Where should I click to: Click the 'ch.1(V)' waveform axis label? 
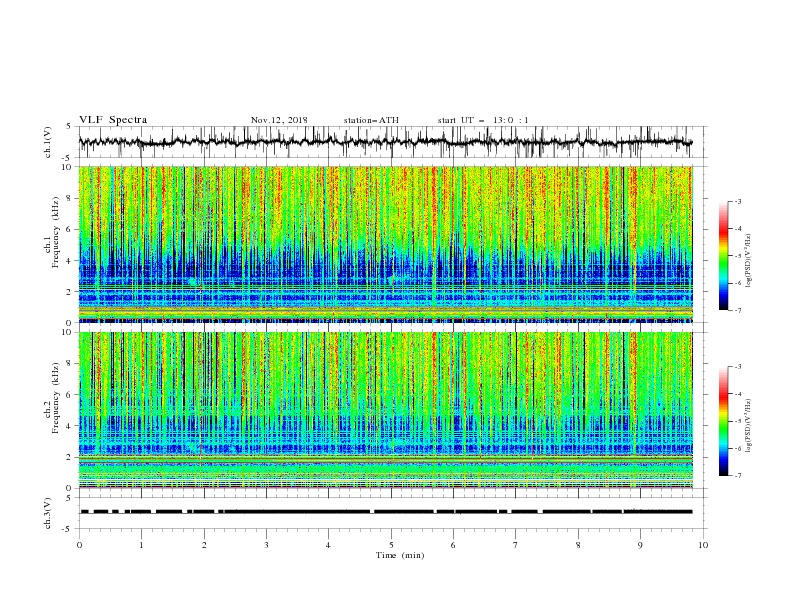click(x=48, y=142)
